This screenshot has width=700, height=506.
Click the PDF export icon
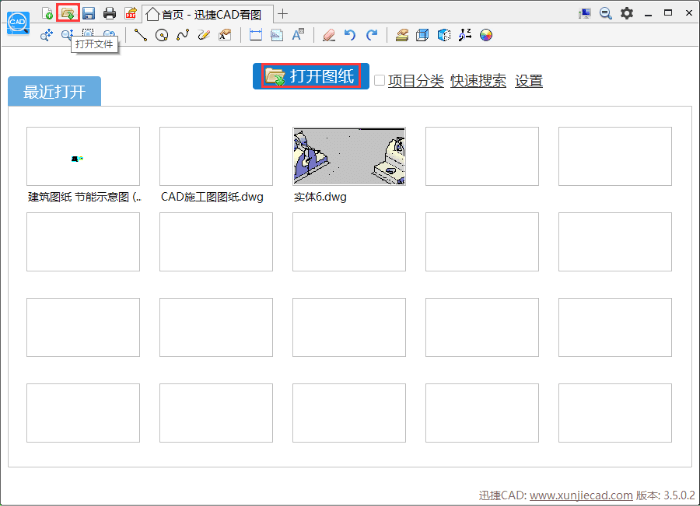tap(130, 13)
